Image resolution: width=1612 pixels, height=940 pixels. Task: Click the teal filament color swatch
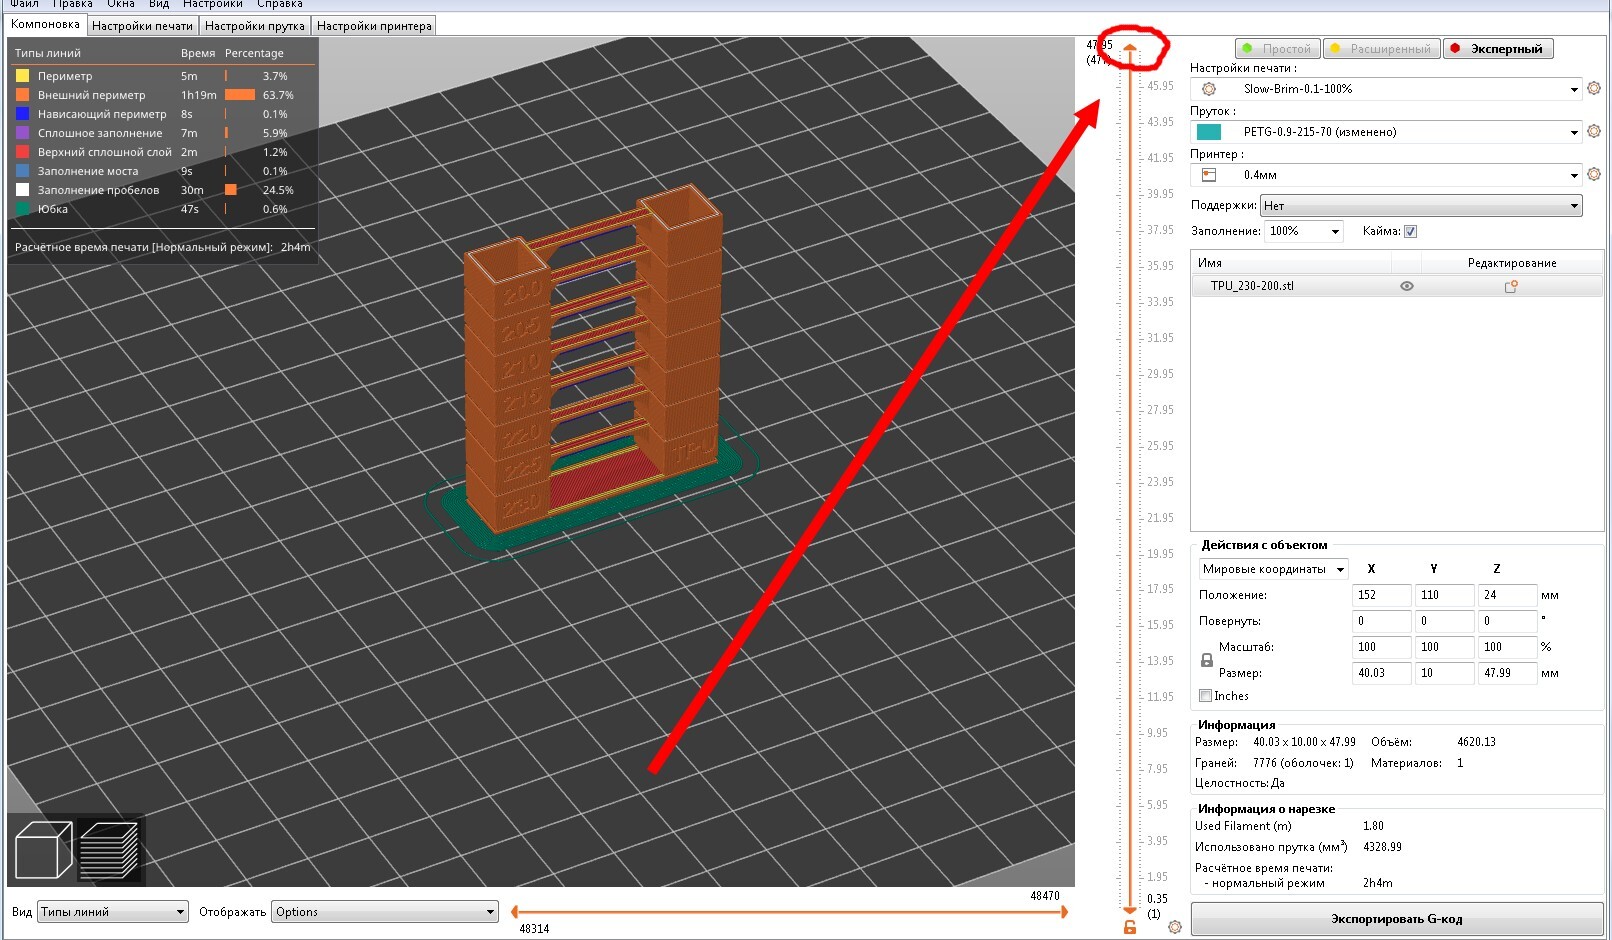[1209, 132]
